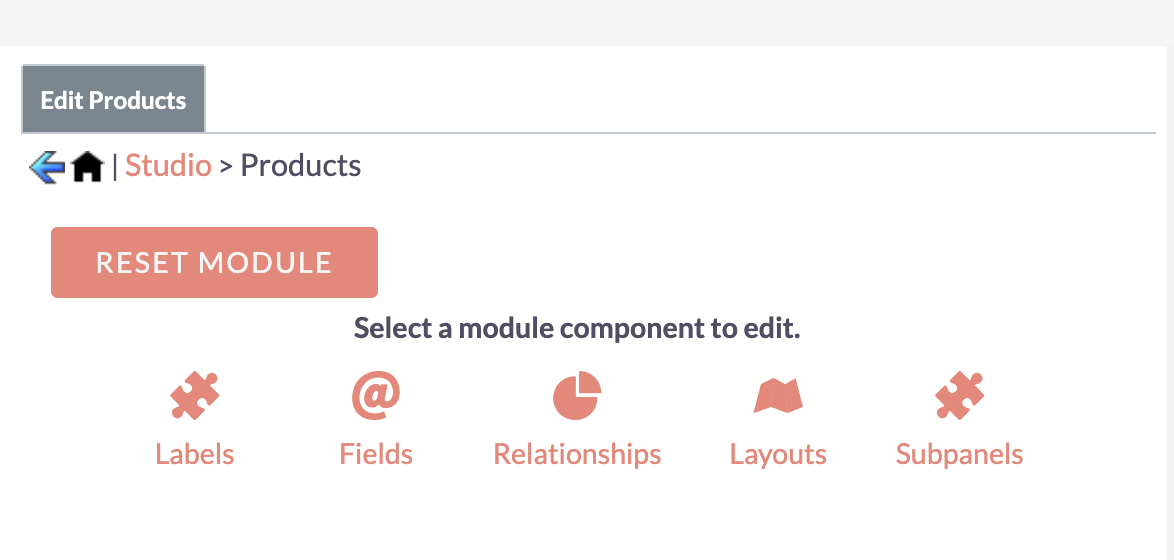Click the Products breadcrumb text

tap(300, 165)
